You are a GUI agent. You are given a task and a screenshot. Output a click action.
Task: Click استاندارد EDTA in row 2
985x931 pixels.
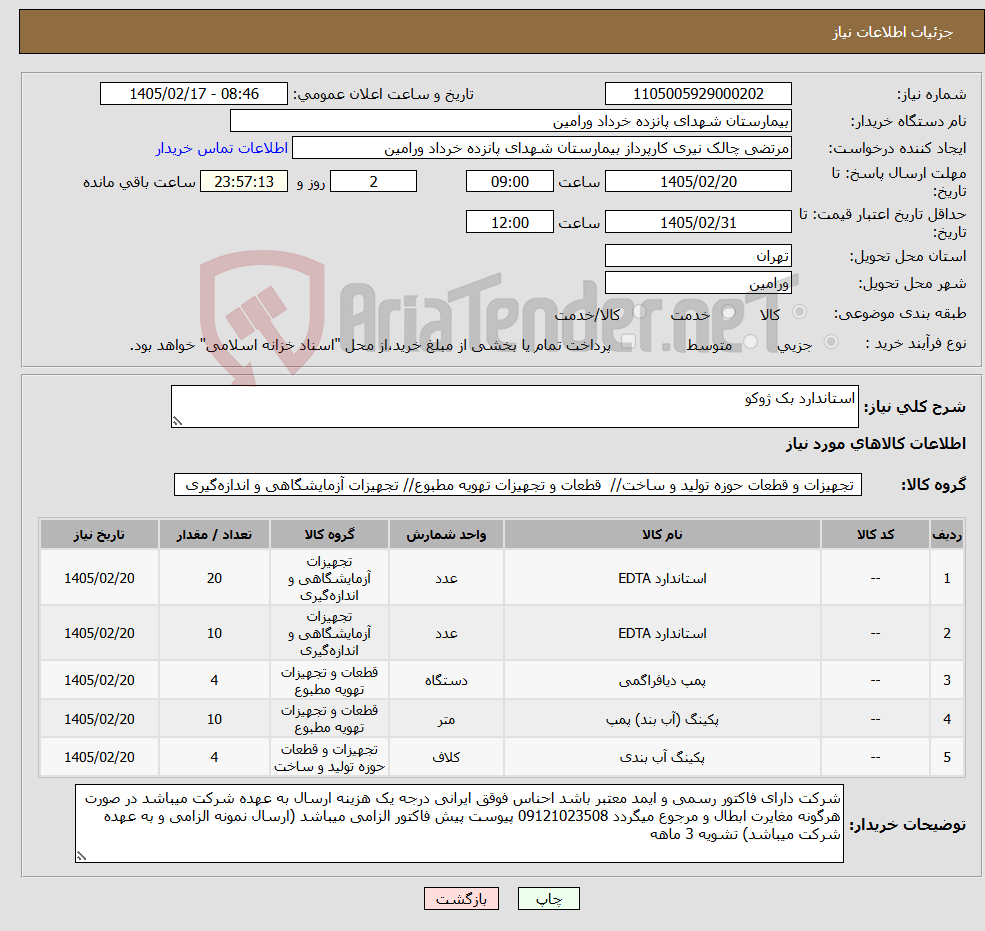click(x=662, y=633)
